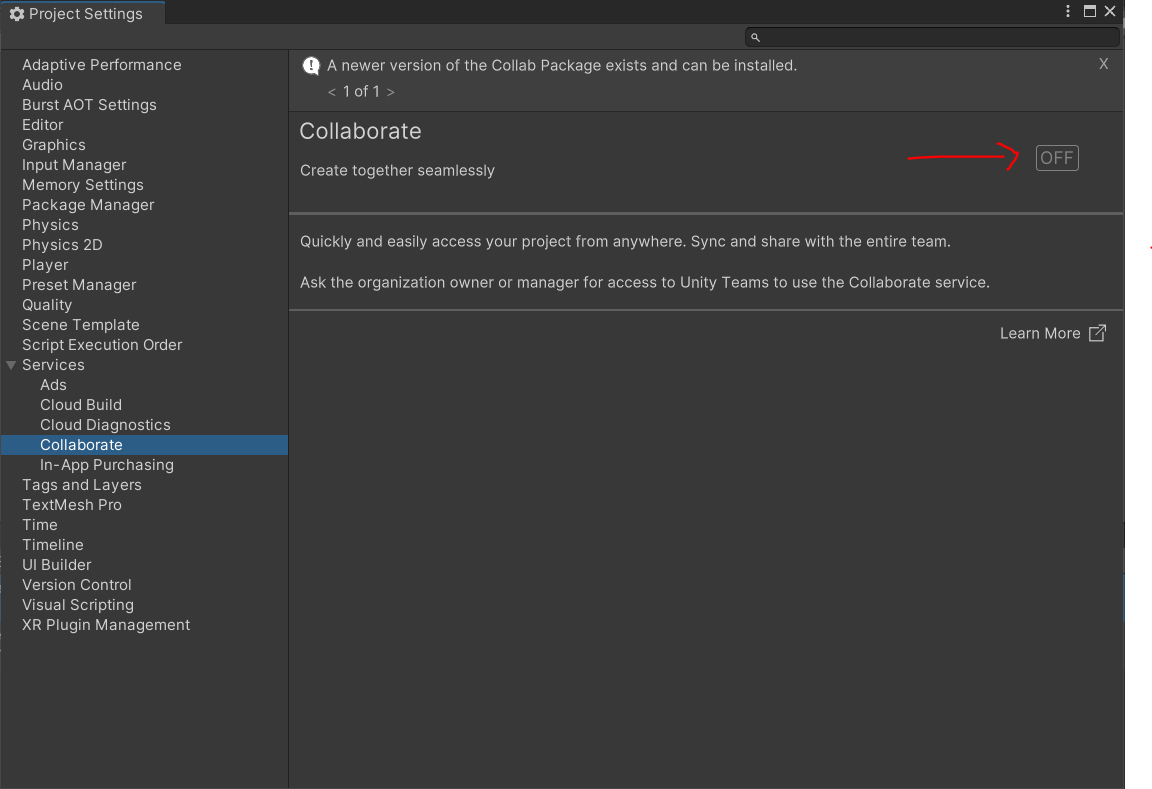
Task: Open Editor settings
Action: pos(43,125)
